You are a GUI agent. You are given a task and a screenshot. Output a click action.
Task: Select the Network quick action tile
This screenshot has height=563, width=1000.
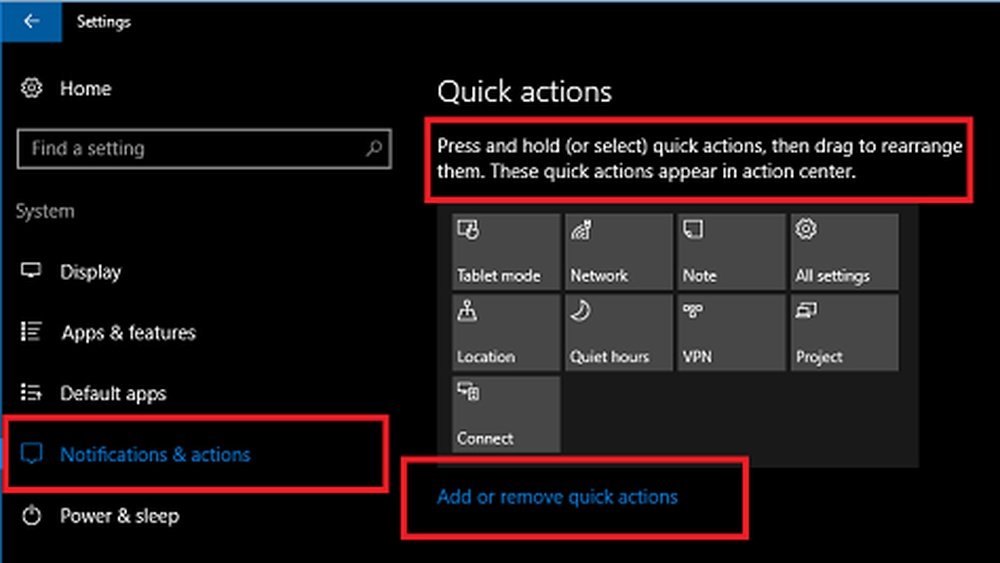[619, 252]
